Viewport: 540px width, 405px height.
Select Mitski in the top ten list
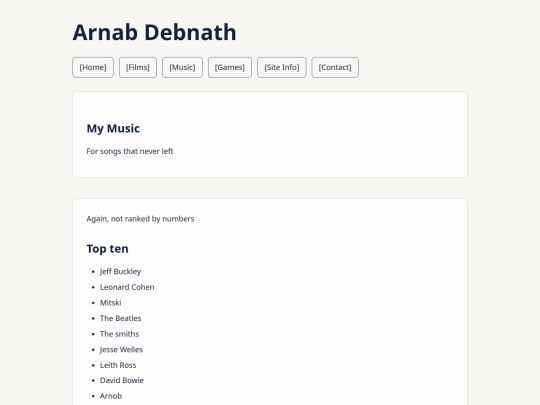click(111, 303)
